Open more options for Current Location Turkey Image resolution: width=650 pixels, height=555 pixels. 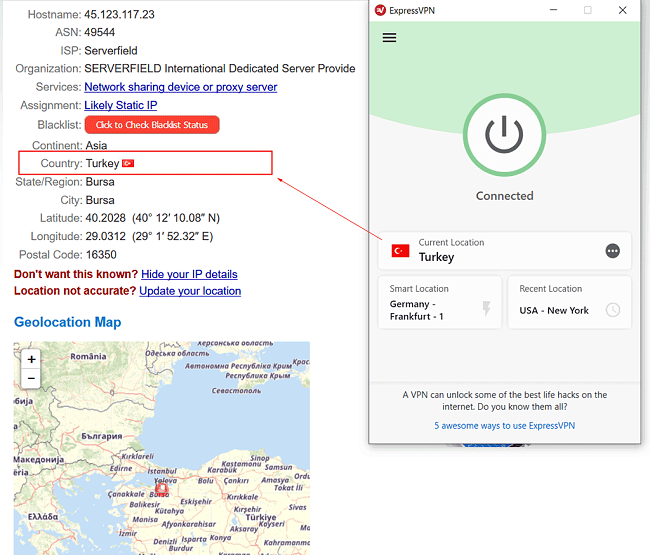(x=612, y=251)
